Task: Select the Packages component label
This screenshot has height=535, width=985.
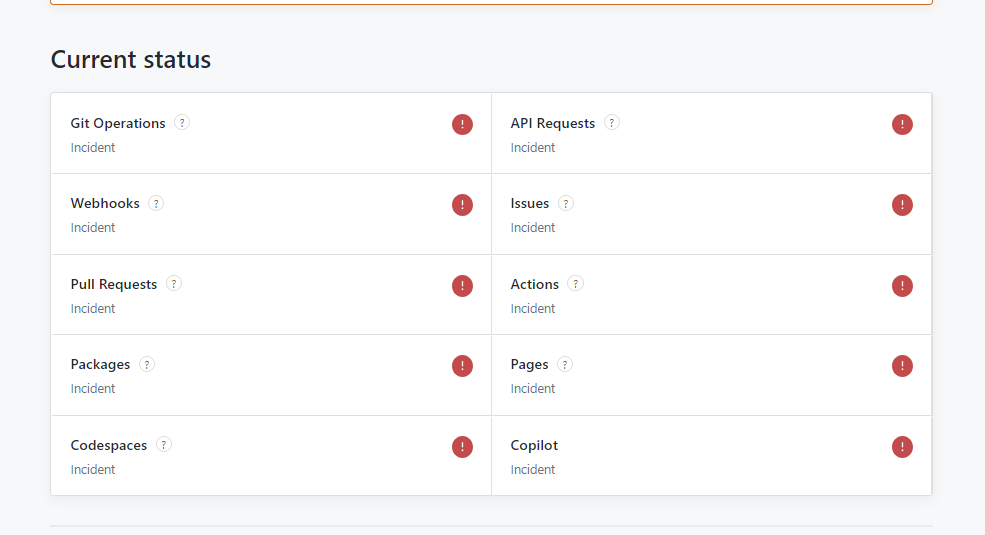Action: (101, 365)
